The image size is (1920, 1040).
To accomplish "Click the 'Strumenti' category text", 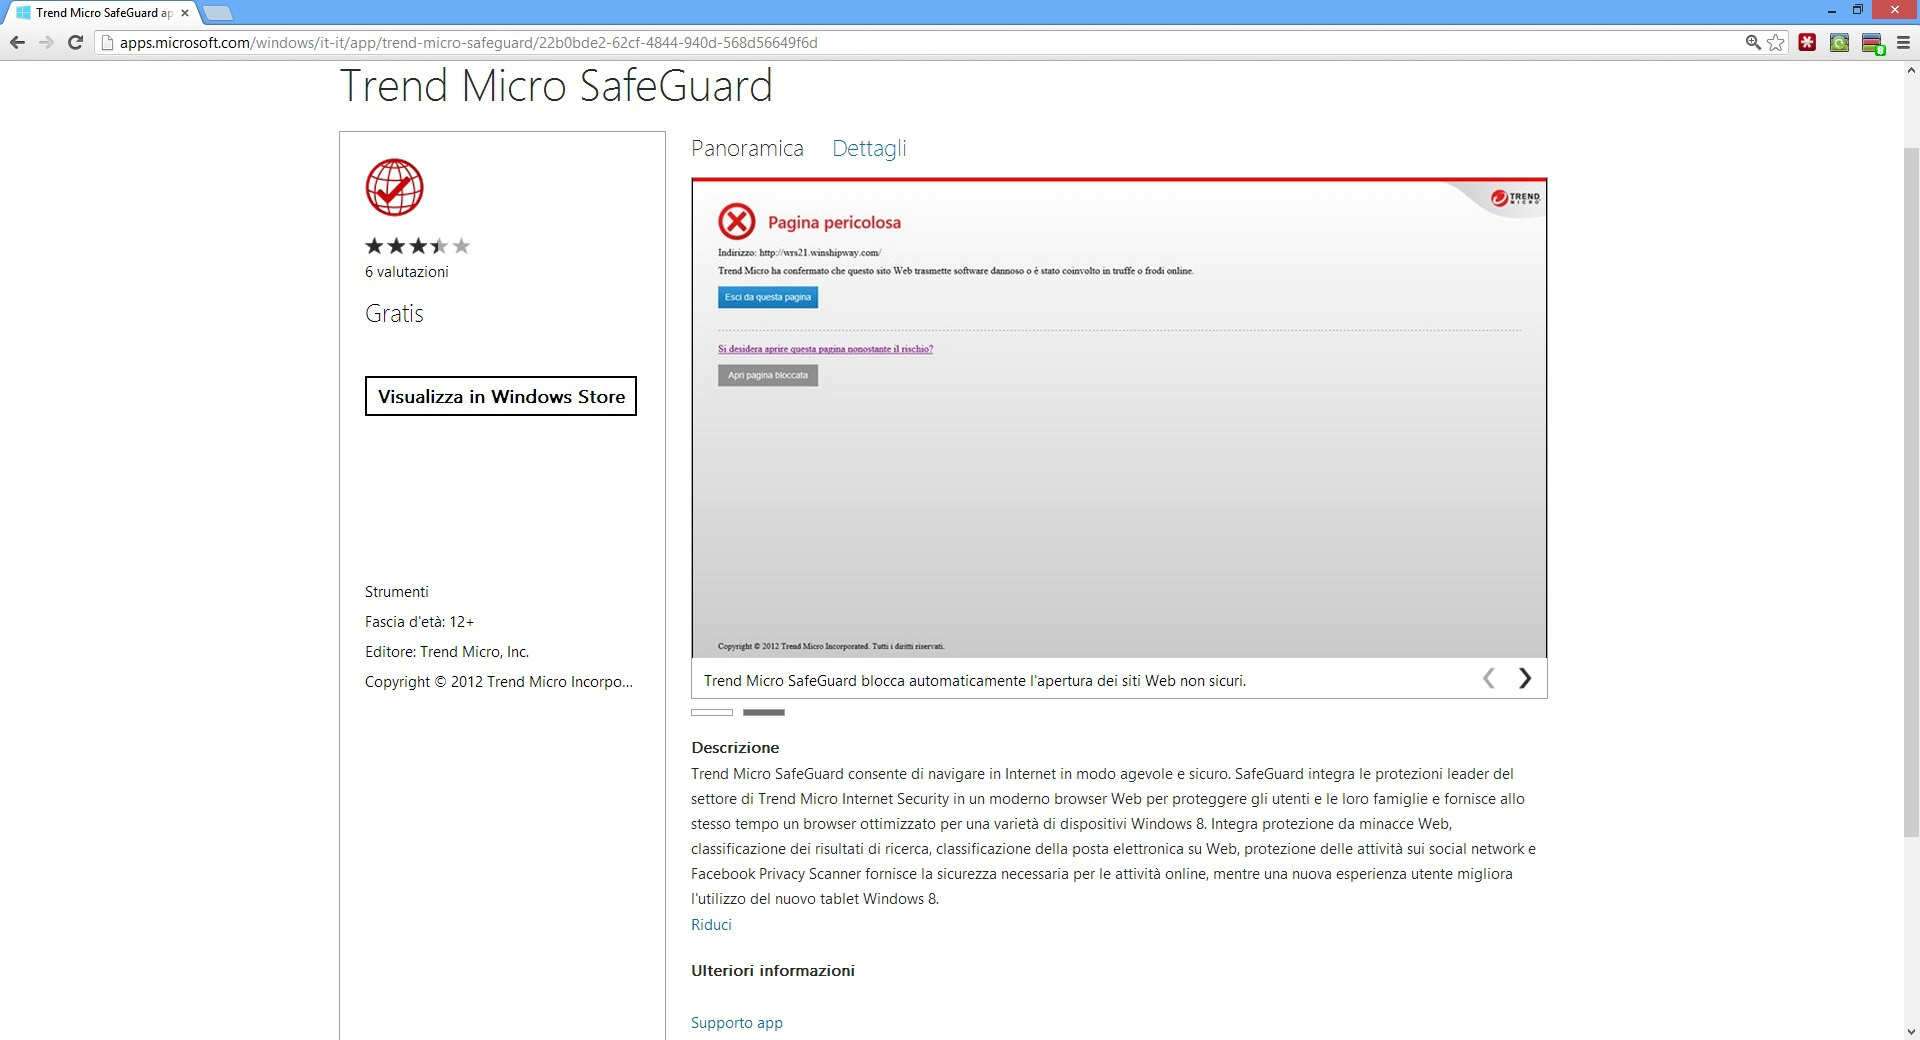I will [397, 592].
